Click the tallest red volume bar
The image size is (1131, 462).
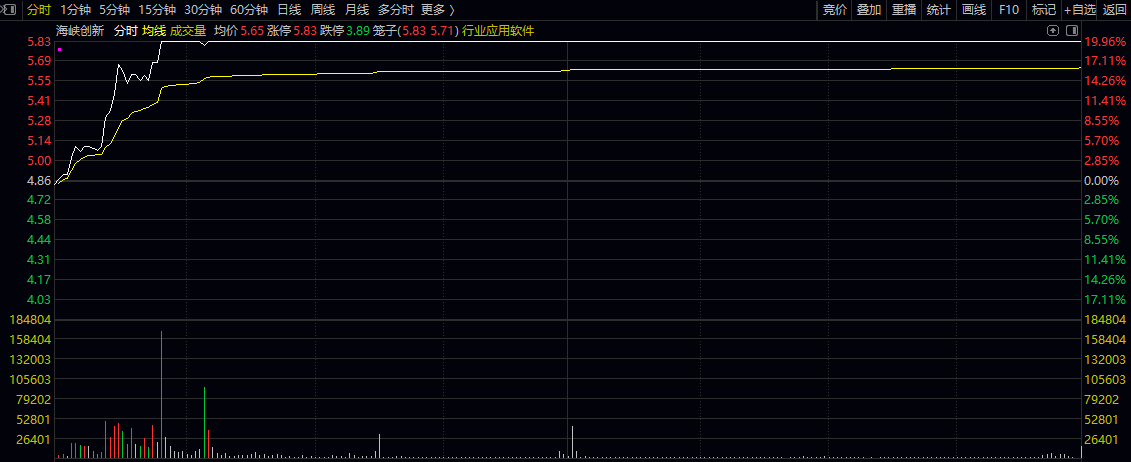(x=162, y=394)
